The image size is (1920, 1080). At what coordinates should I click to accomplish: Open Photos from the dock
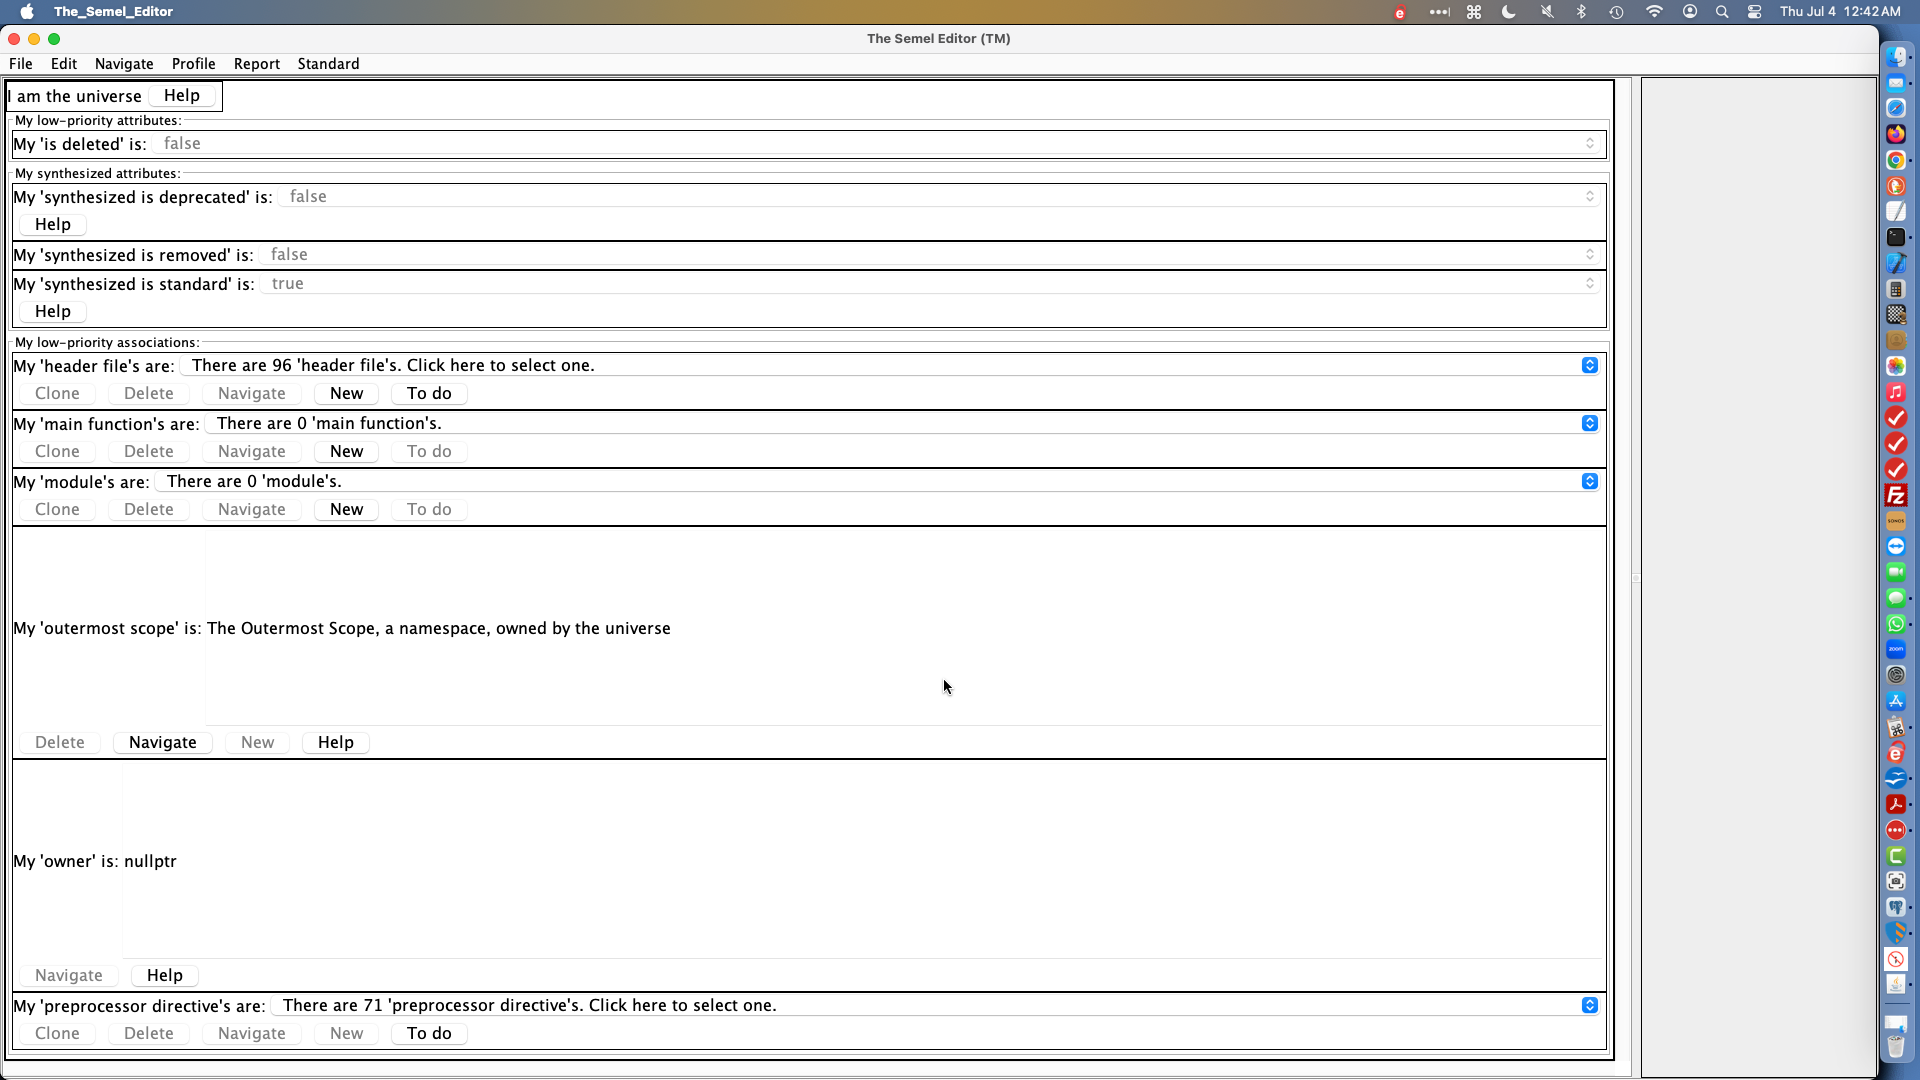[1896, 366]
